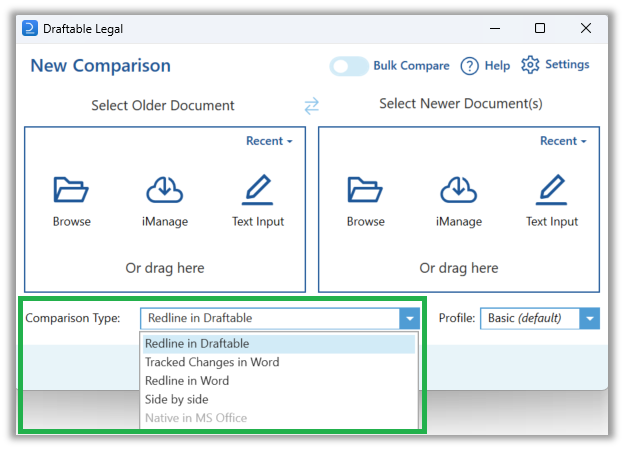
Task: Open Recent dropdown for Newer Document(s)
Action: coord(563,141)
